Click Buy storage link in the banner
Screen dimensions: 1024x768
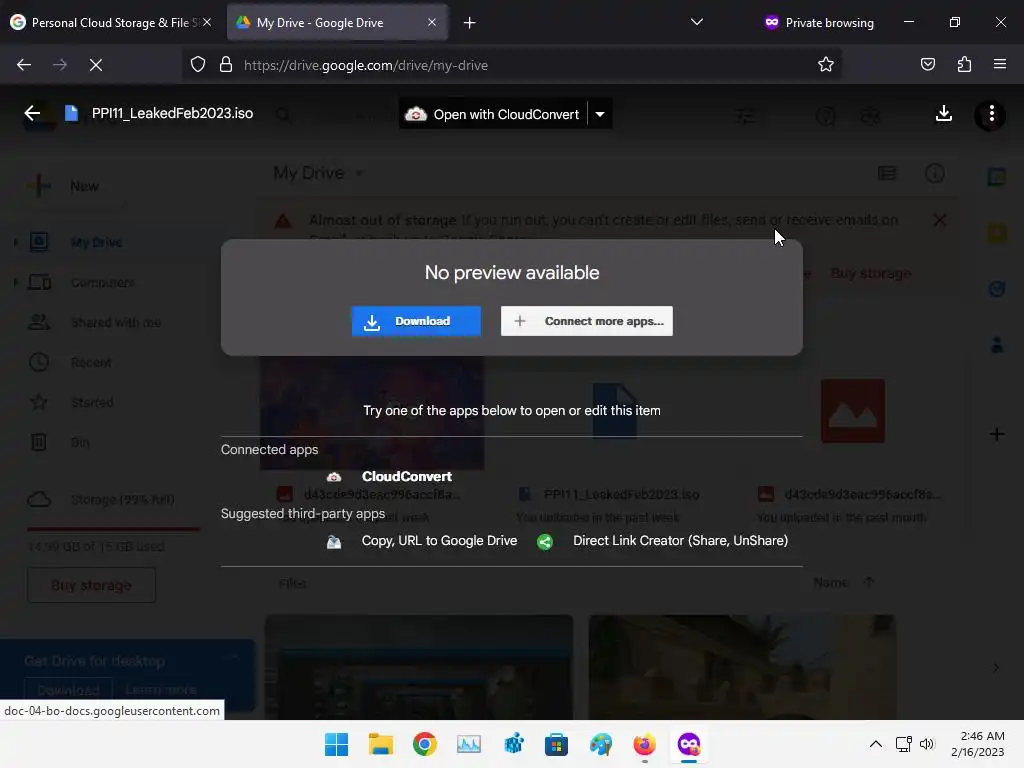click(871, 273)
